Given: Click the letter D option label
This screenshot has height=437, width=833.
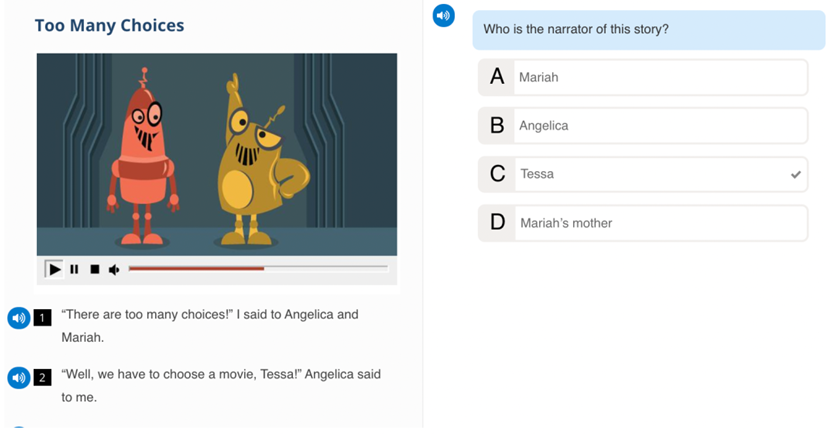Looking at the screenshot, I should 497,222.
